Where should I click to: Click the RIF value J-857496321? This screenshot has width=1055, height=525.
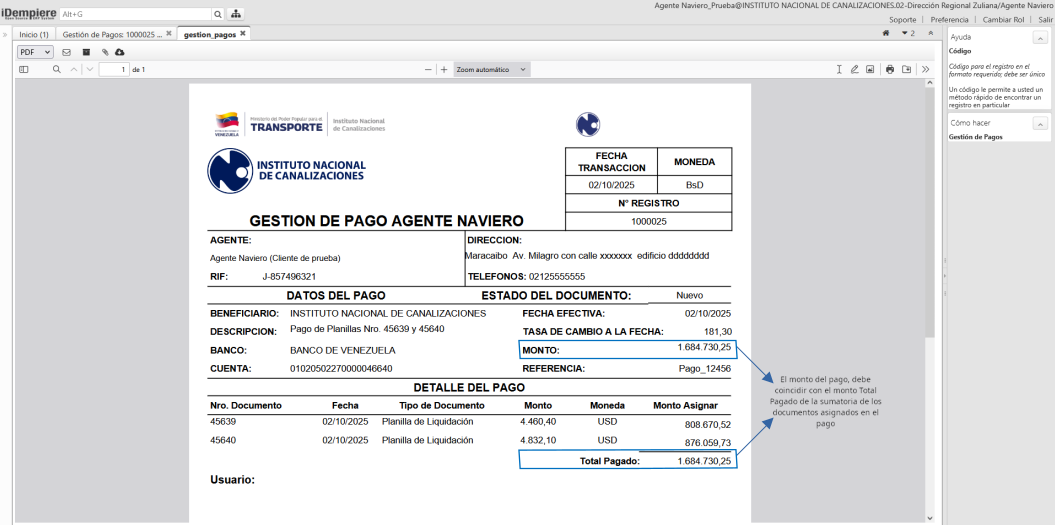coord(289,277)
